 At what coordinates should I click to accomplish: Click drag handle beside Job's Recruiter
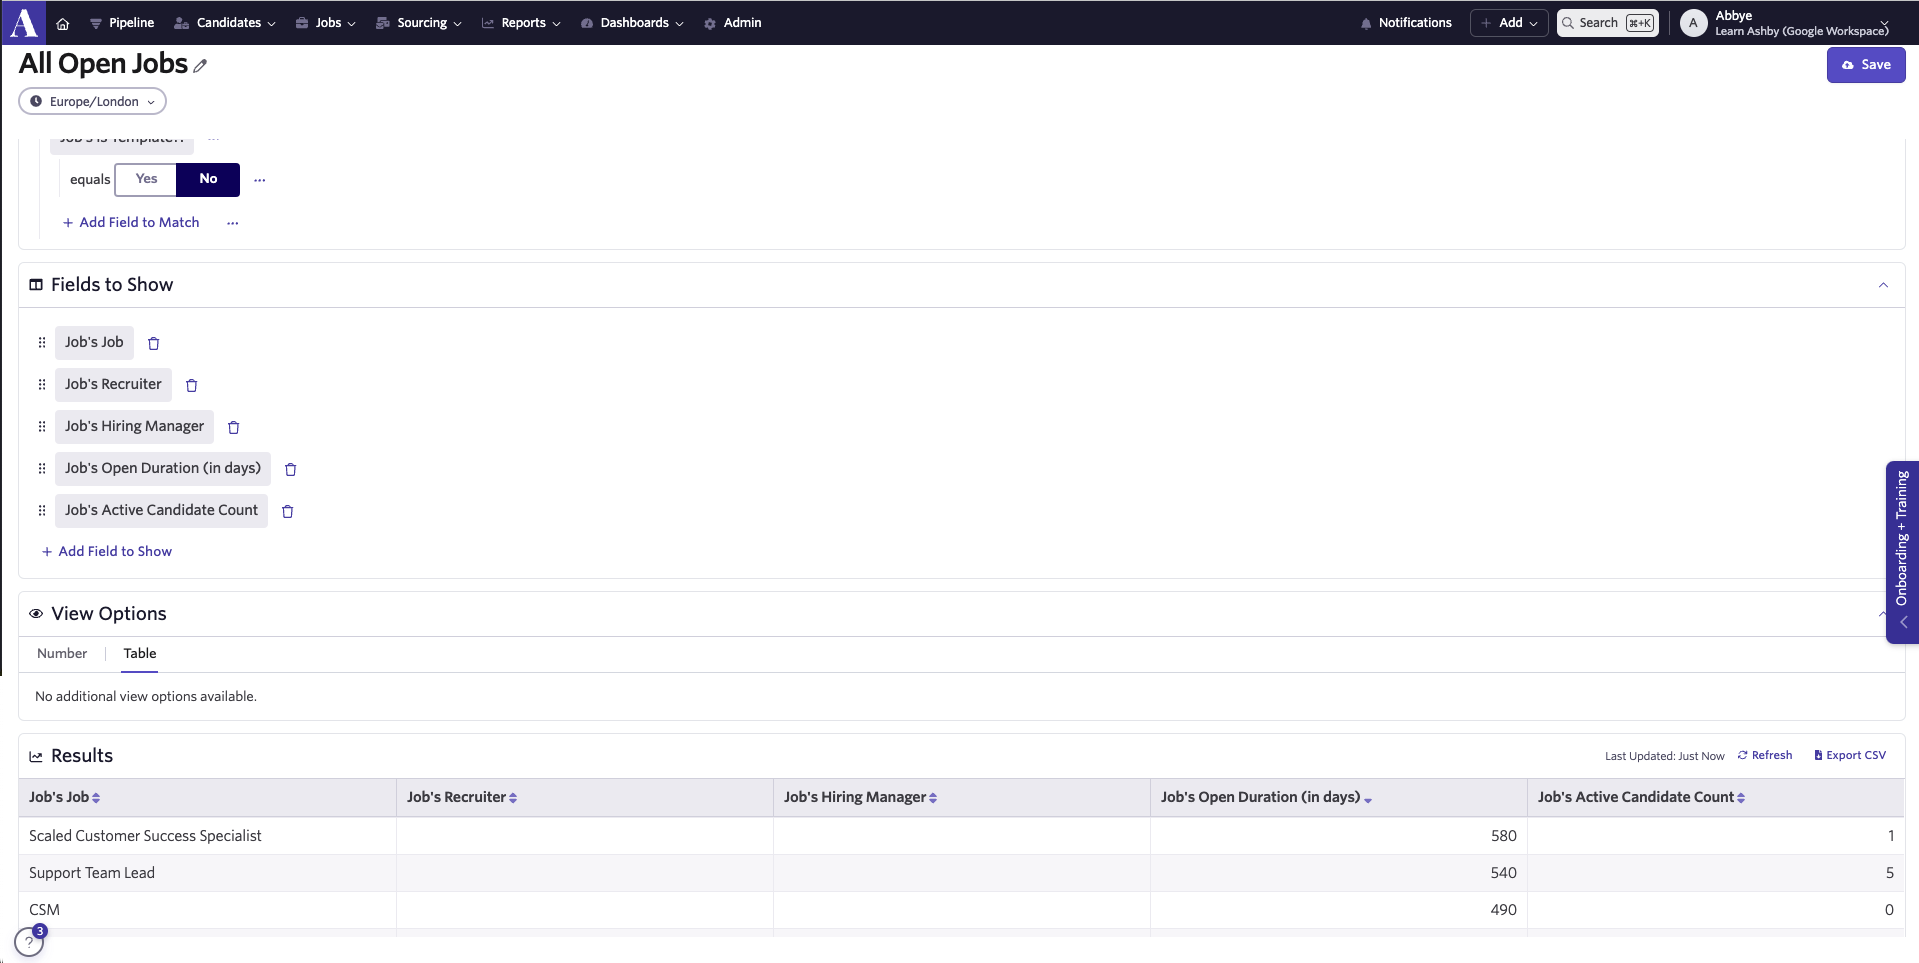pyautogui.click(x=42, y=384)
